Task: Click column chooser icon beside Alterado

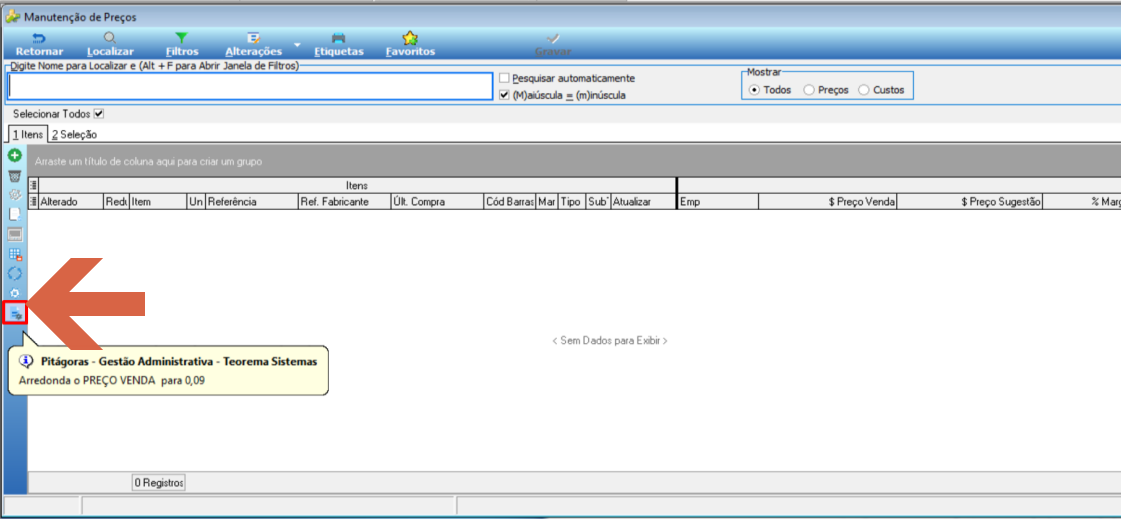Action: pyautogui.click(x=32, y=202)
